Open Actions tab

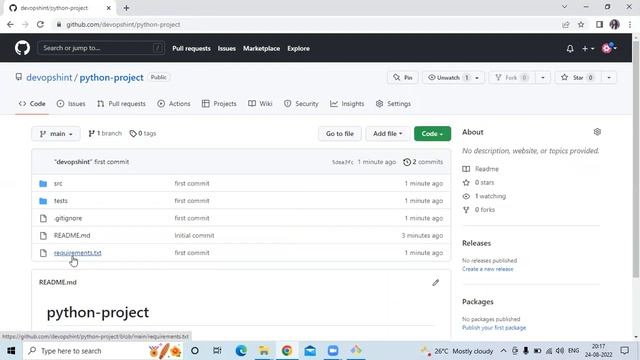(x=174, y=104)
